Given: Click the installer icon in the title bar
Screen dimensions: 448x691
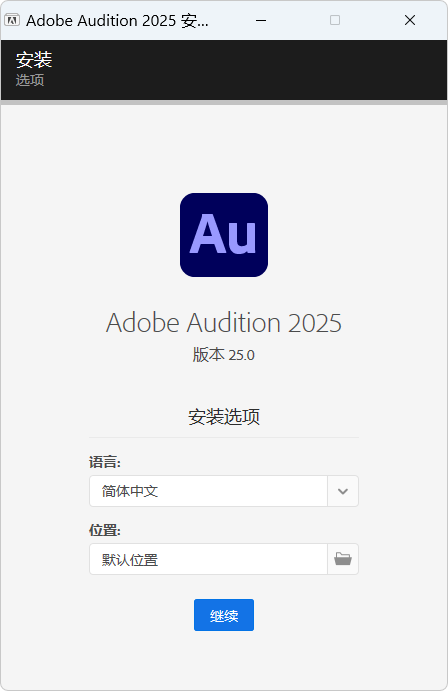Looking at the screenshot, I should [12, 20].
